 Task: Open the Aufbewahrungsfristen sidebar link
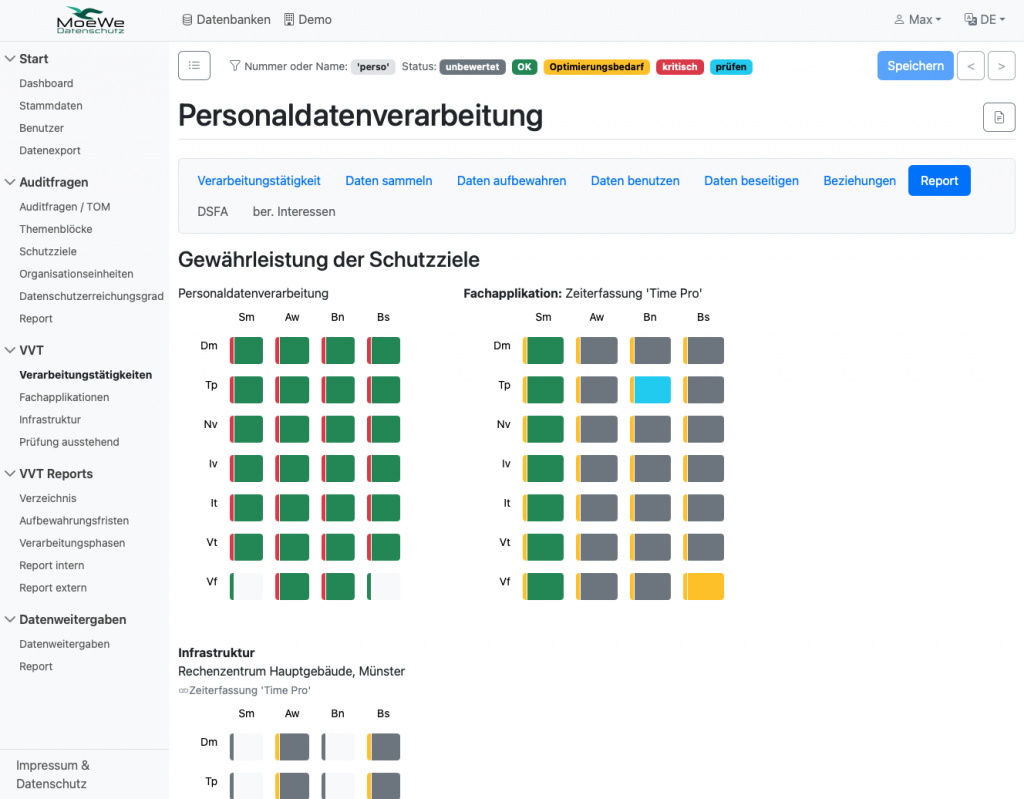click(74, 521)
